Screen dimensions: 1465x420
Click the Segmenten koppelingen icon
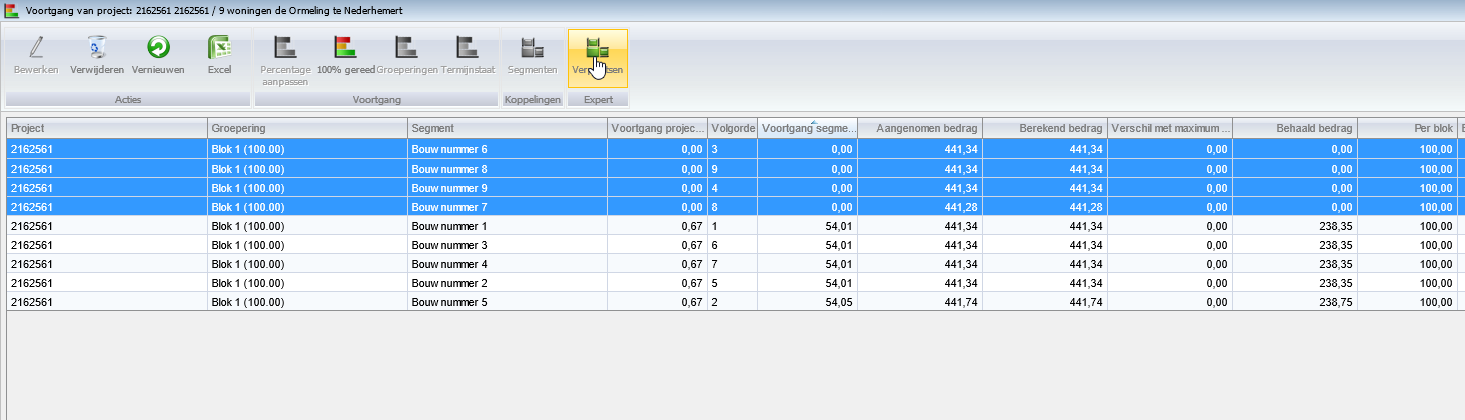(x=532, y=48)
